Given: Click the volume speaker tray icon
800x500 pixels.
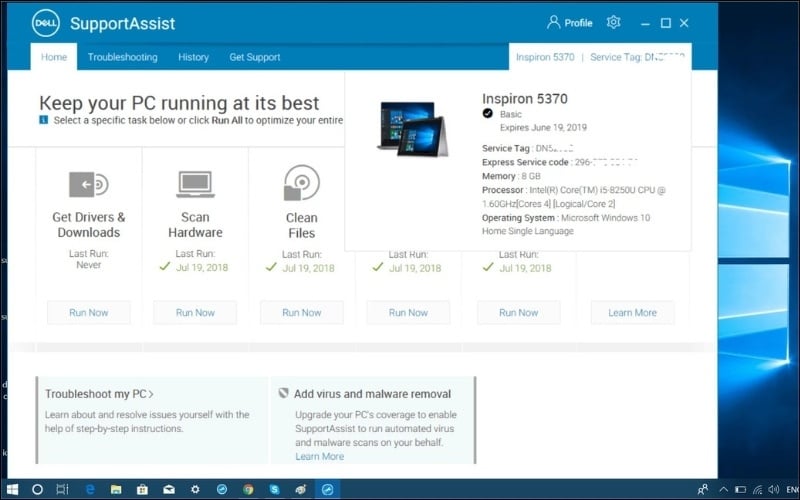Looking at the screenshot, I should tap(774, 490).
